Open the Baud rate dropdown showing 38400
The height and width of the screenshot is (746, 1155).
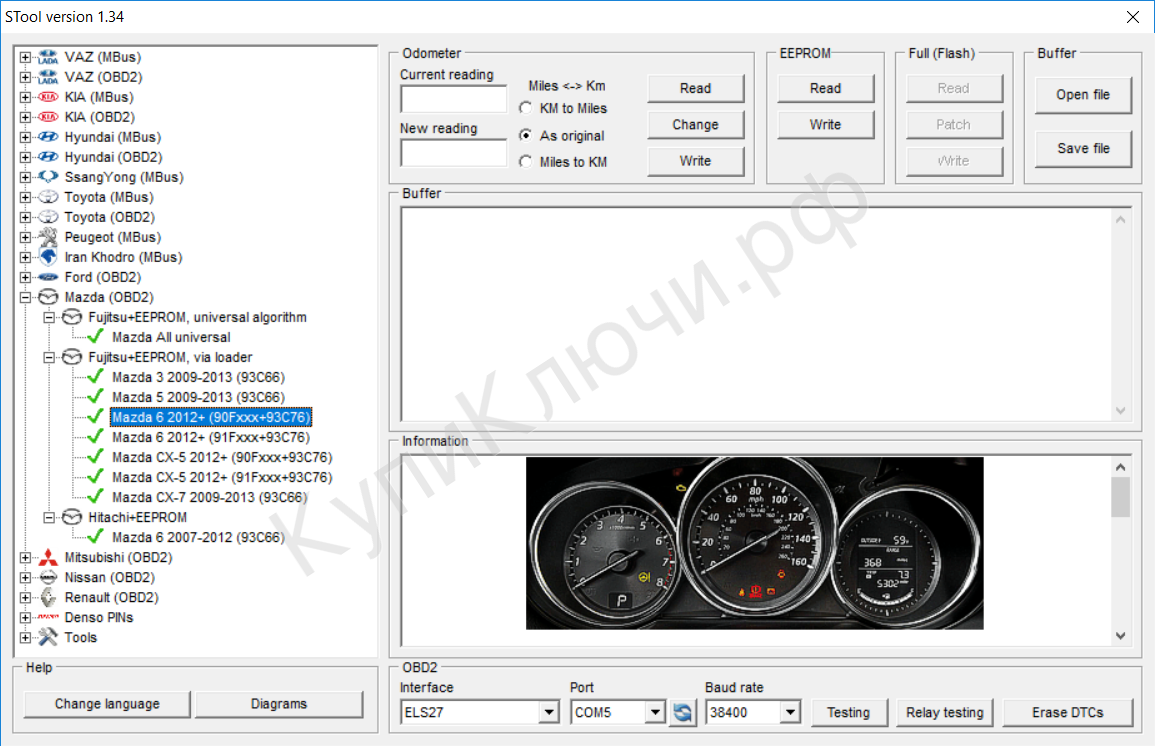(791, 713)
